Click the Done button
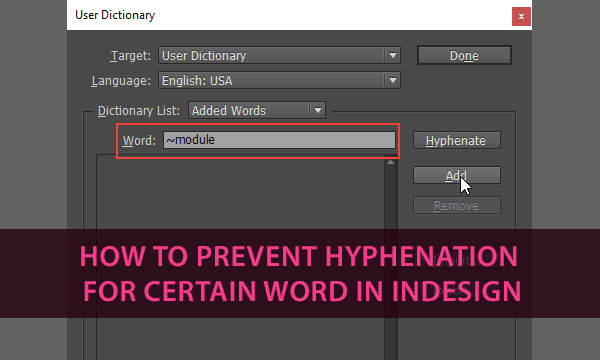The image size is (600, 360). click(464, 55)
